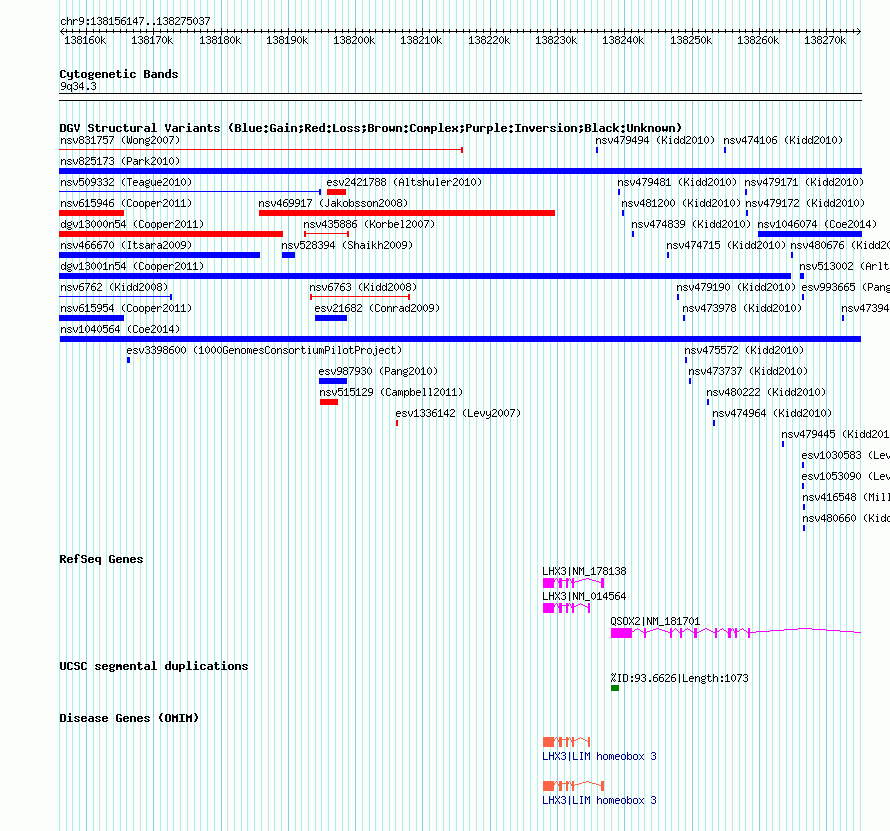The height and width of the screenshot is (831, 890).
Task: Click the nsv469917 (Jakobsson2008) loss bar
Action: pyautogui.click(x=406, y=213)
